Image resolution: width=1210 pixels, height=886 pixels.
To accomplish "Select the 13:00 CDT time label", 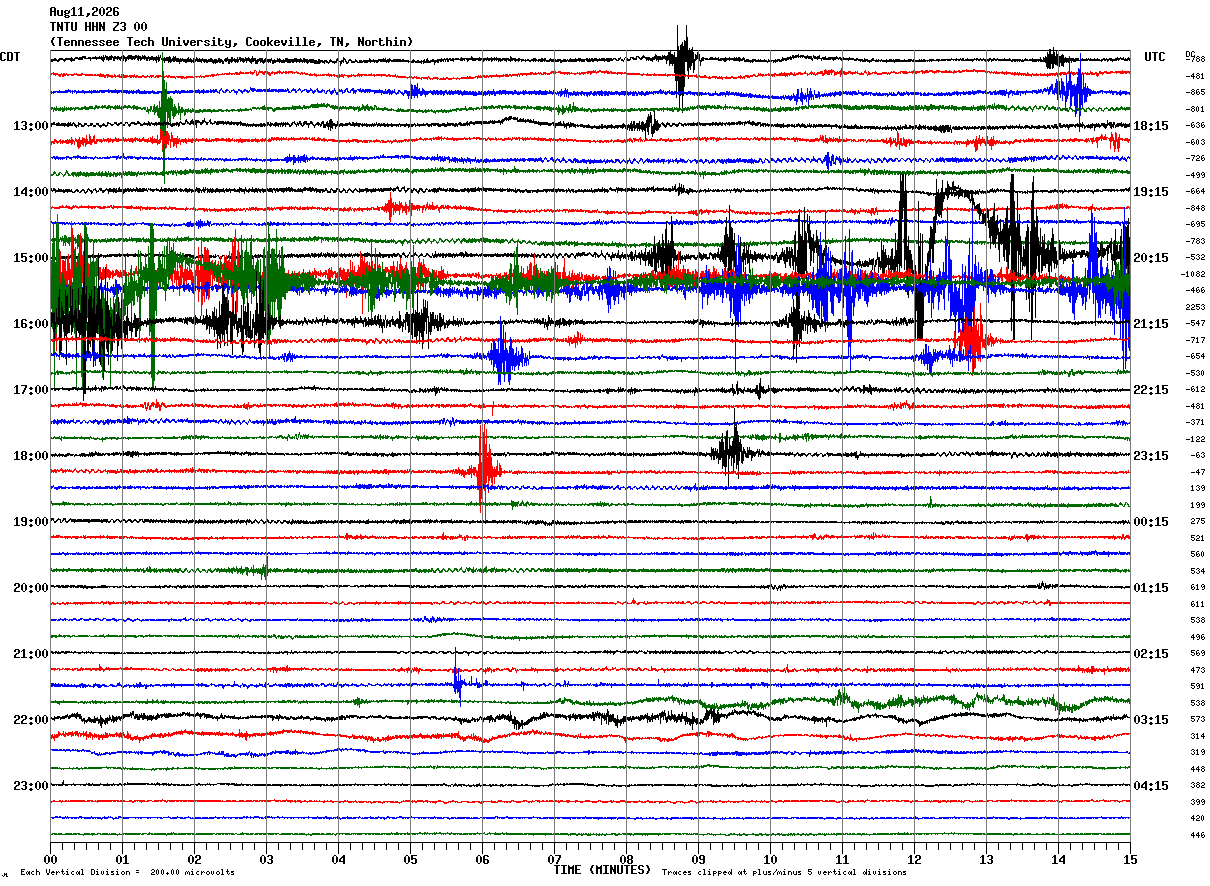I will pos(31,126).
